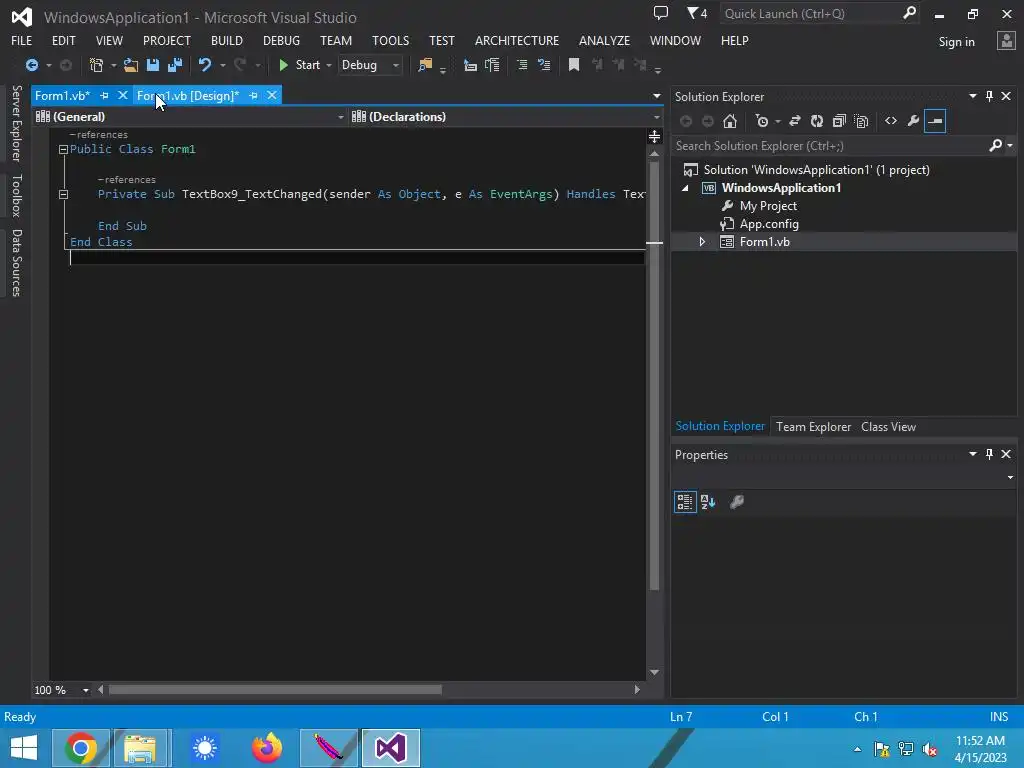Viewport: 1024px width, 768px height.
Task: Pin the Form1.vb tab
Action: tap(104, 95)
